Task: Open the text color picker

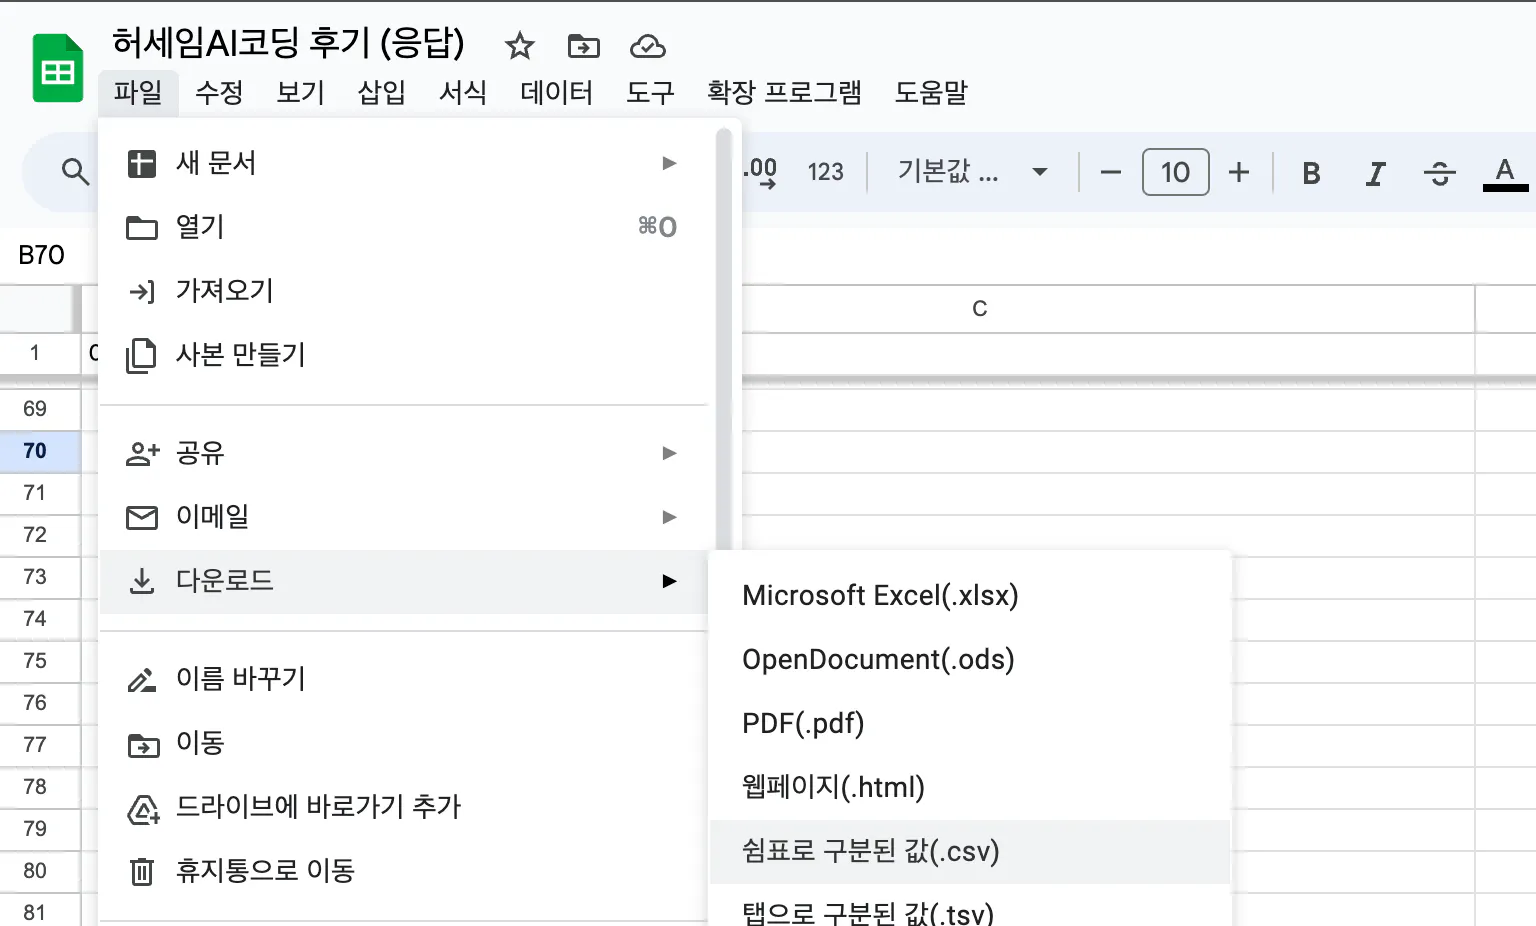Action: 1504,173
